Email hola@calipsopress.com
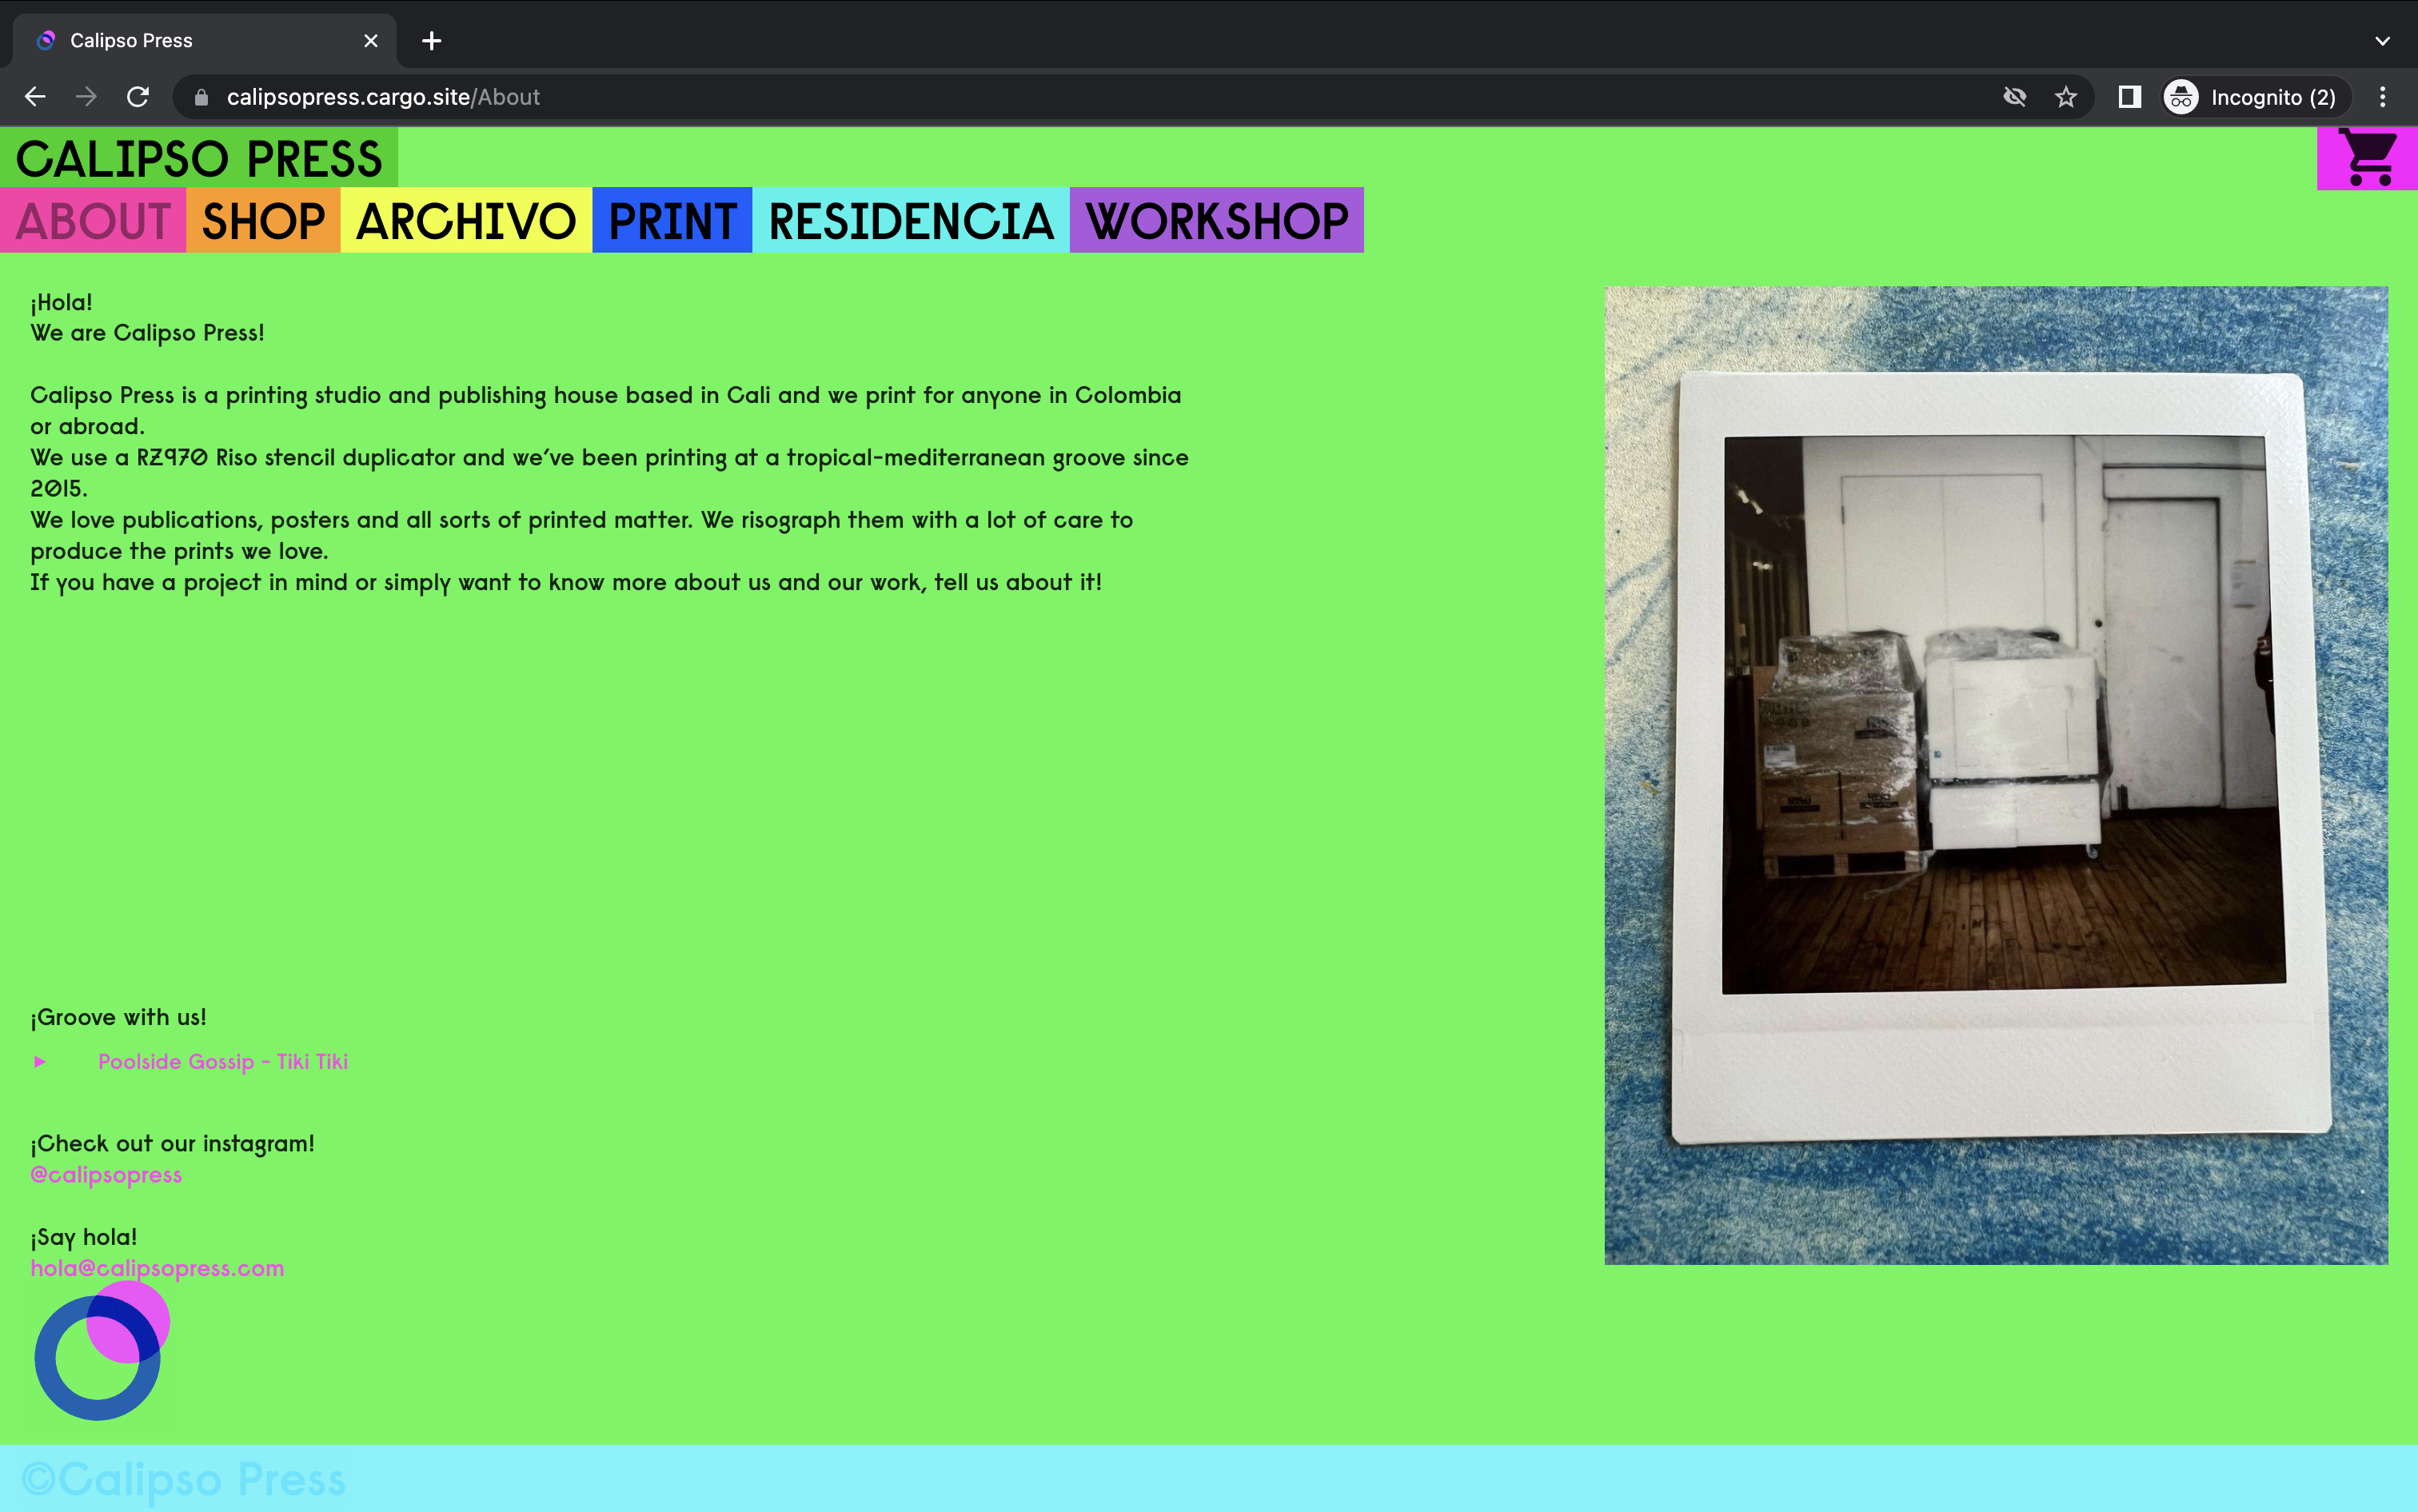 157,1268
